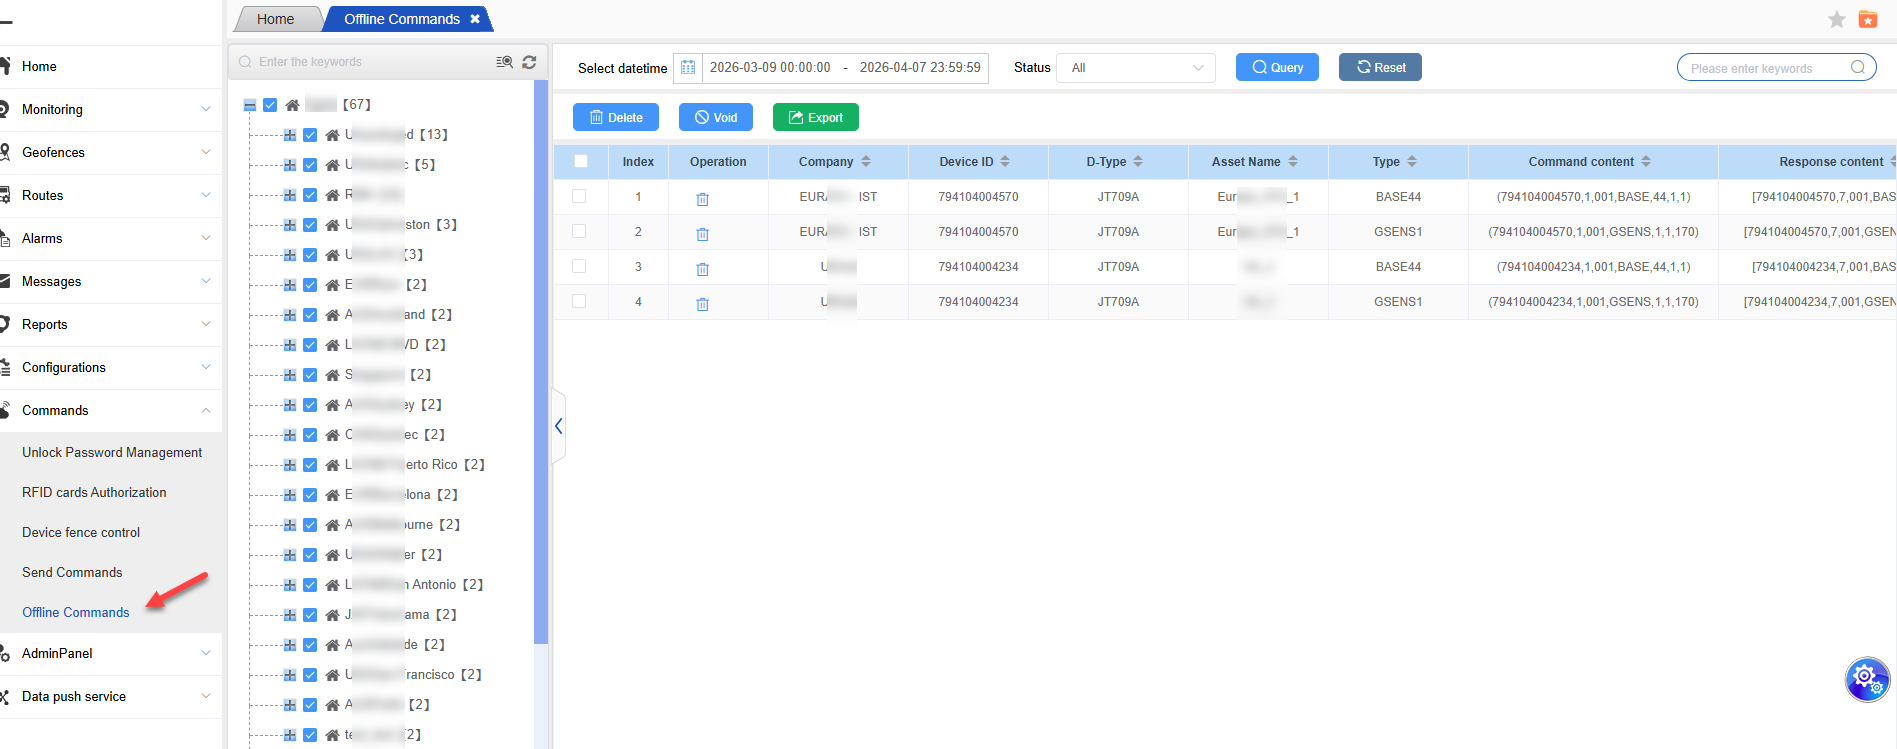This screenshot has height=749, width=1897.
Task: Switch to the Home tab
Action: 275,19
